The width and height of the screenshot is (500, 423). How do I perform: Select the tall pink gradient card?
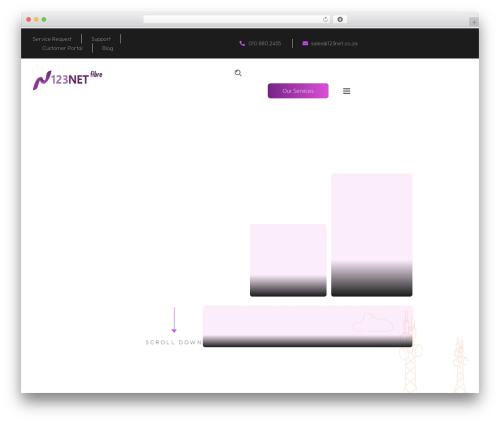[x=372, y=235]
